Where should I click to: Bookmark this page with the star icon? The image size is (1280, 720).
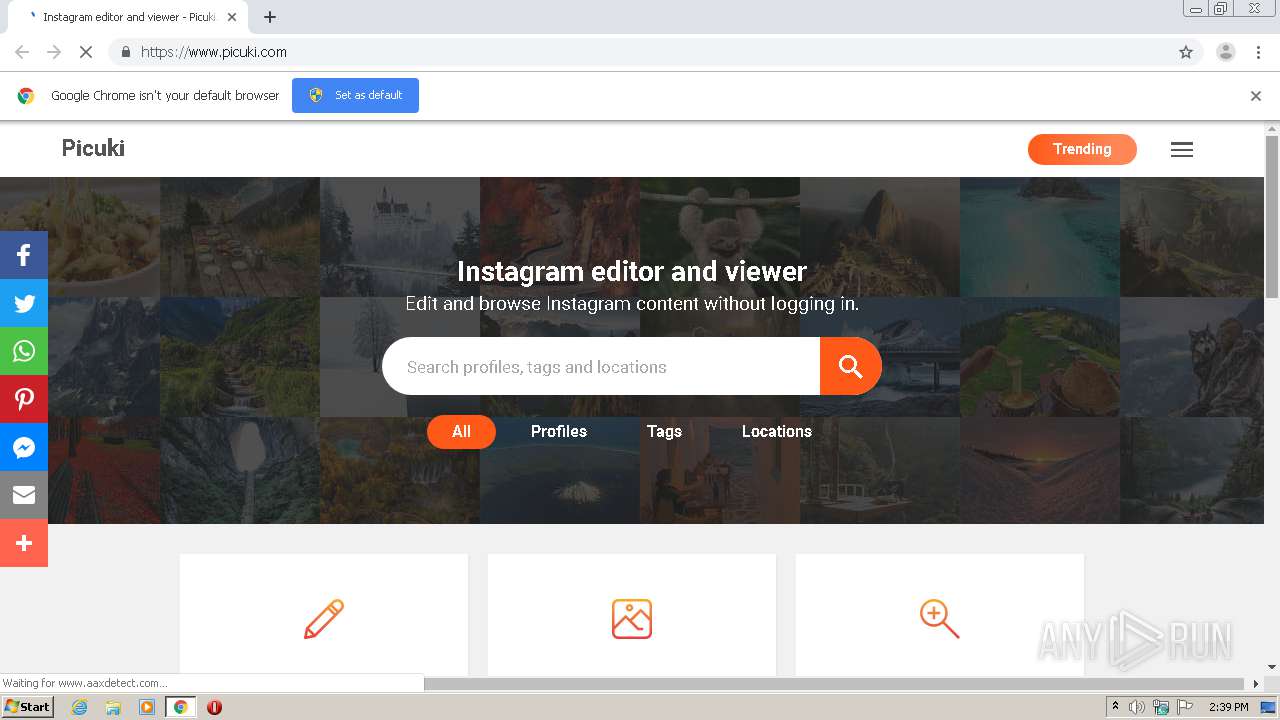pos(1186,52)
